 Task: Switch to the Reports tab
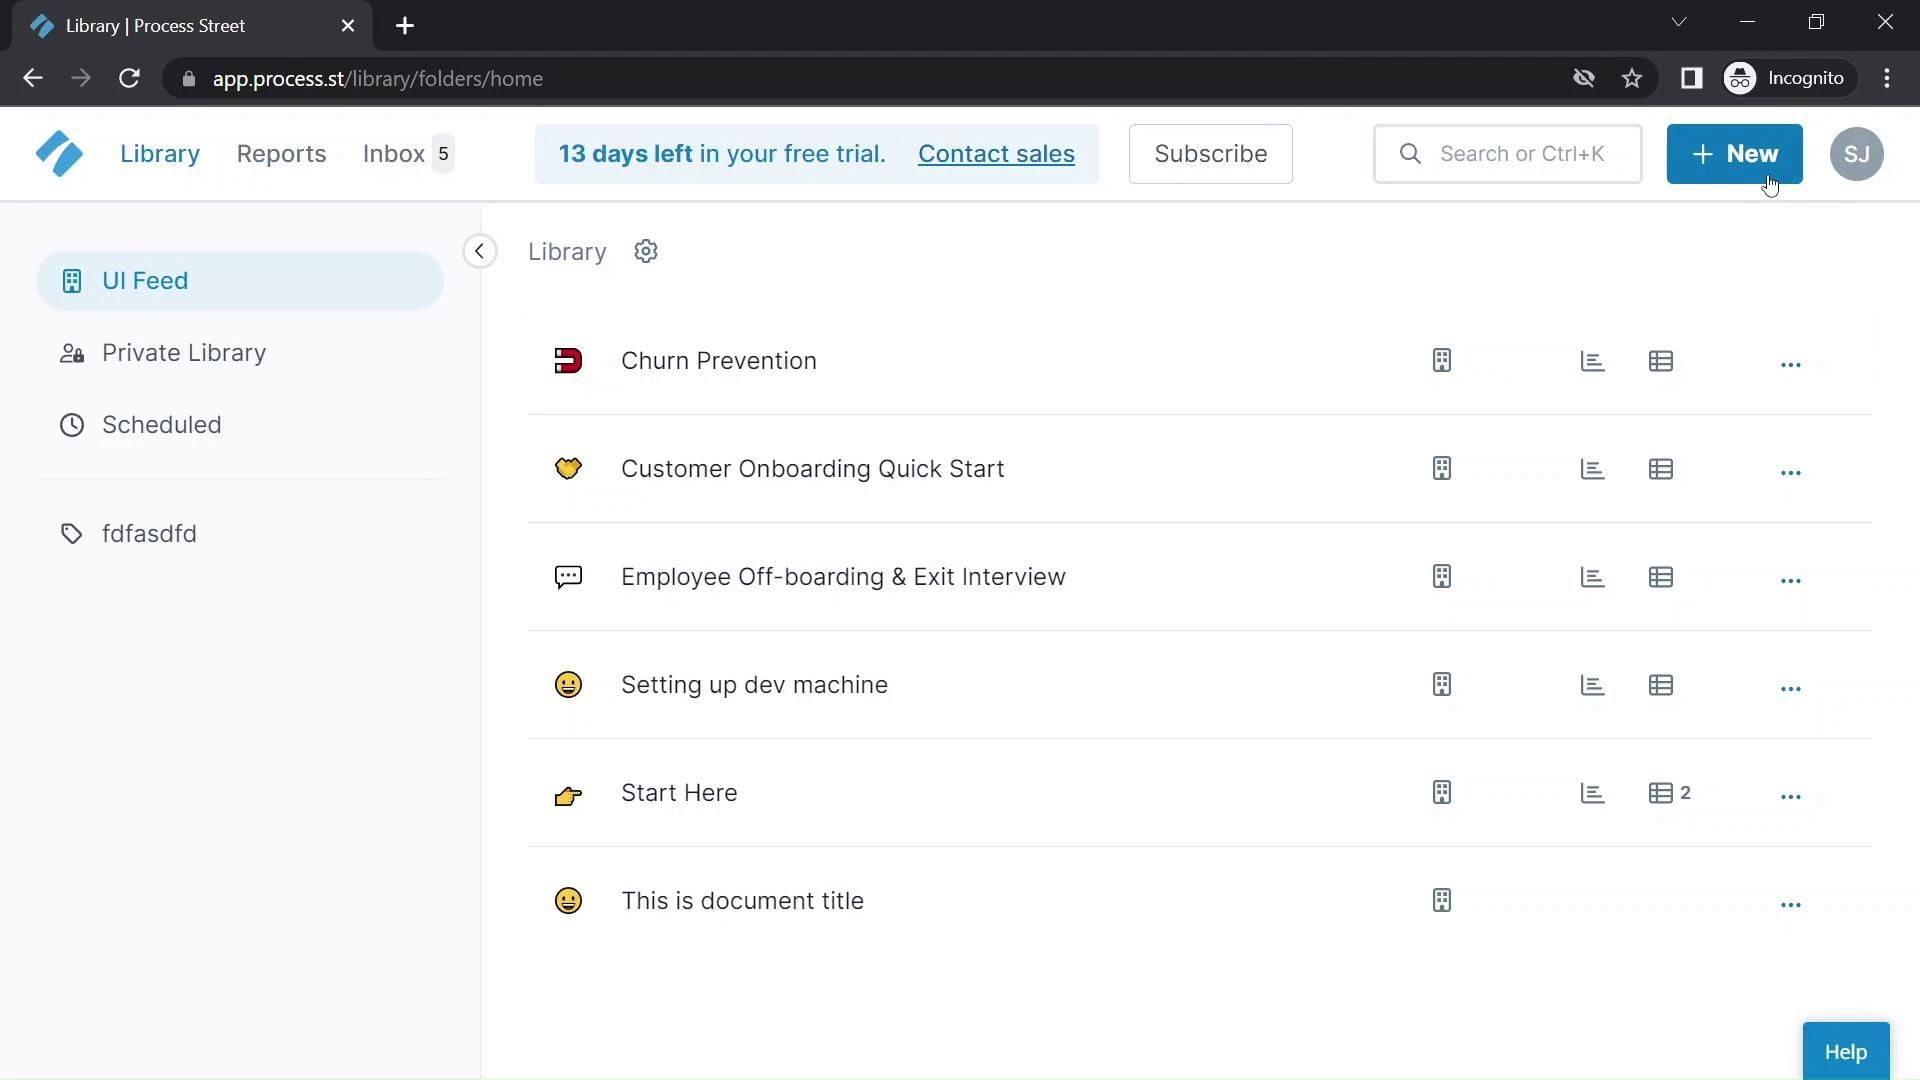281,154
